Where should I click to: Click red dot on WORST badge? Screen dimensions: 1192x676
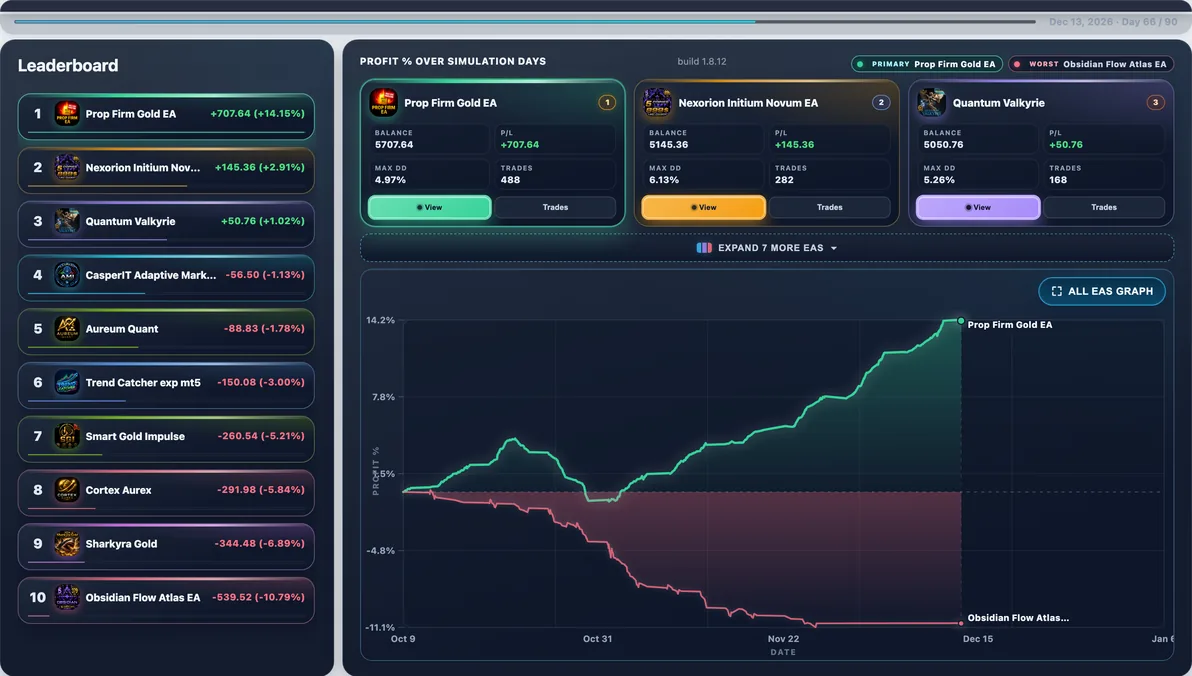1017,64
